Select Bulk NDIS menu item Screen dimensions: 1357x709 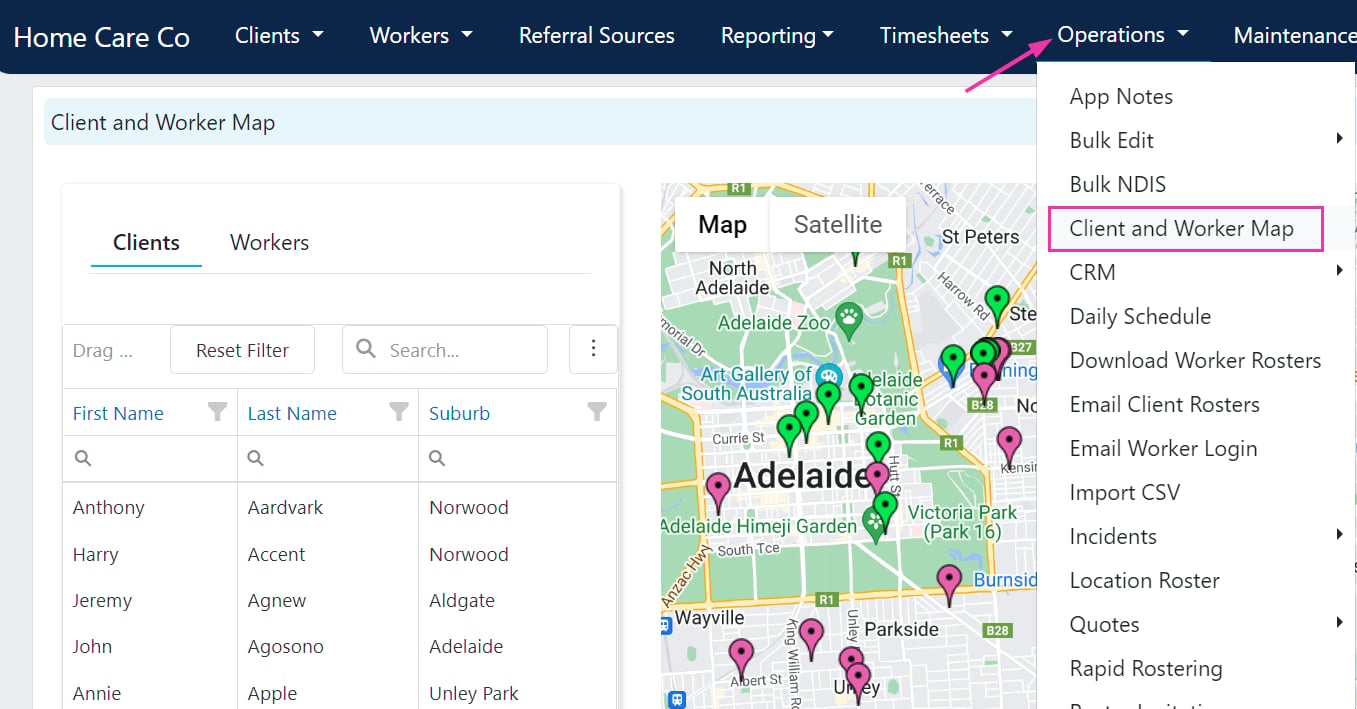[1118, 184]
